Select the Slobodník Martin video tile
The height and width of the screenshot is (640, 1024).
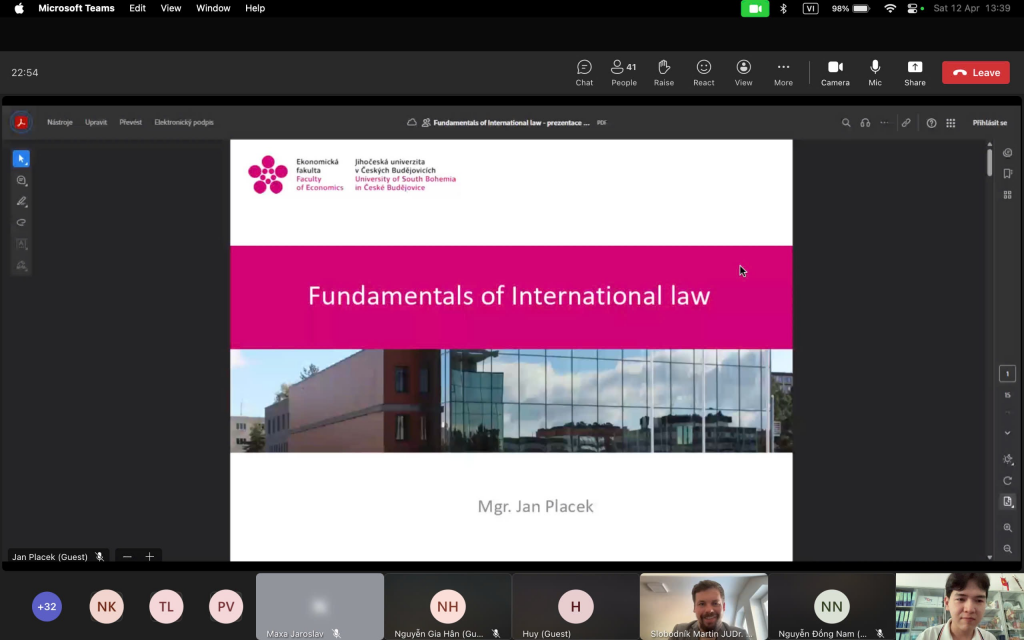pos(704,607)
